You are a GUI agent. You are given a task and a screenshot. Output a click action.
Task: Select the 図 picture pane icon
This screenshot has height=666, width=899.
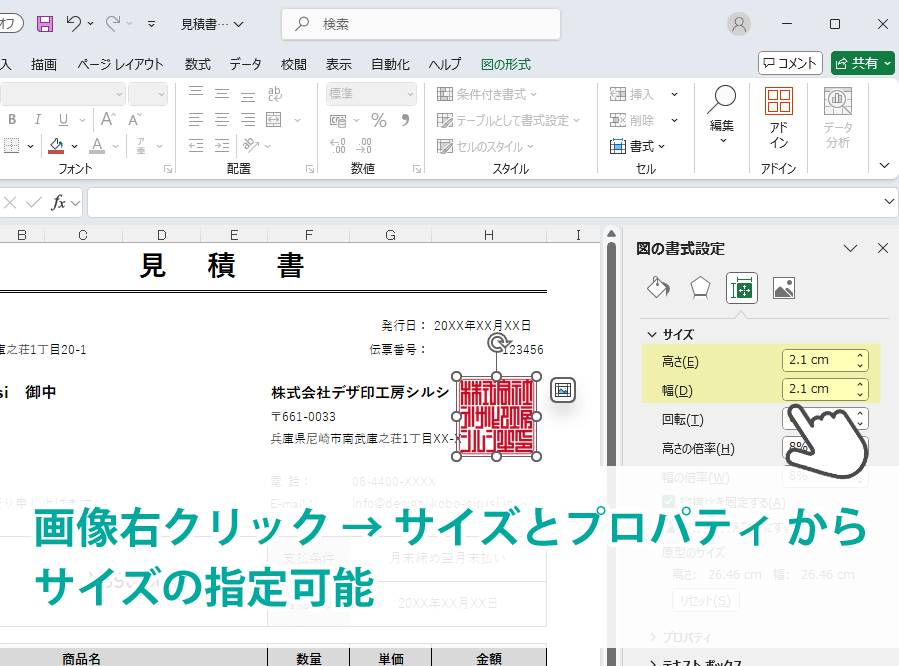click(784, 288)
